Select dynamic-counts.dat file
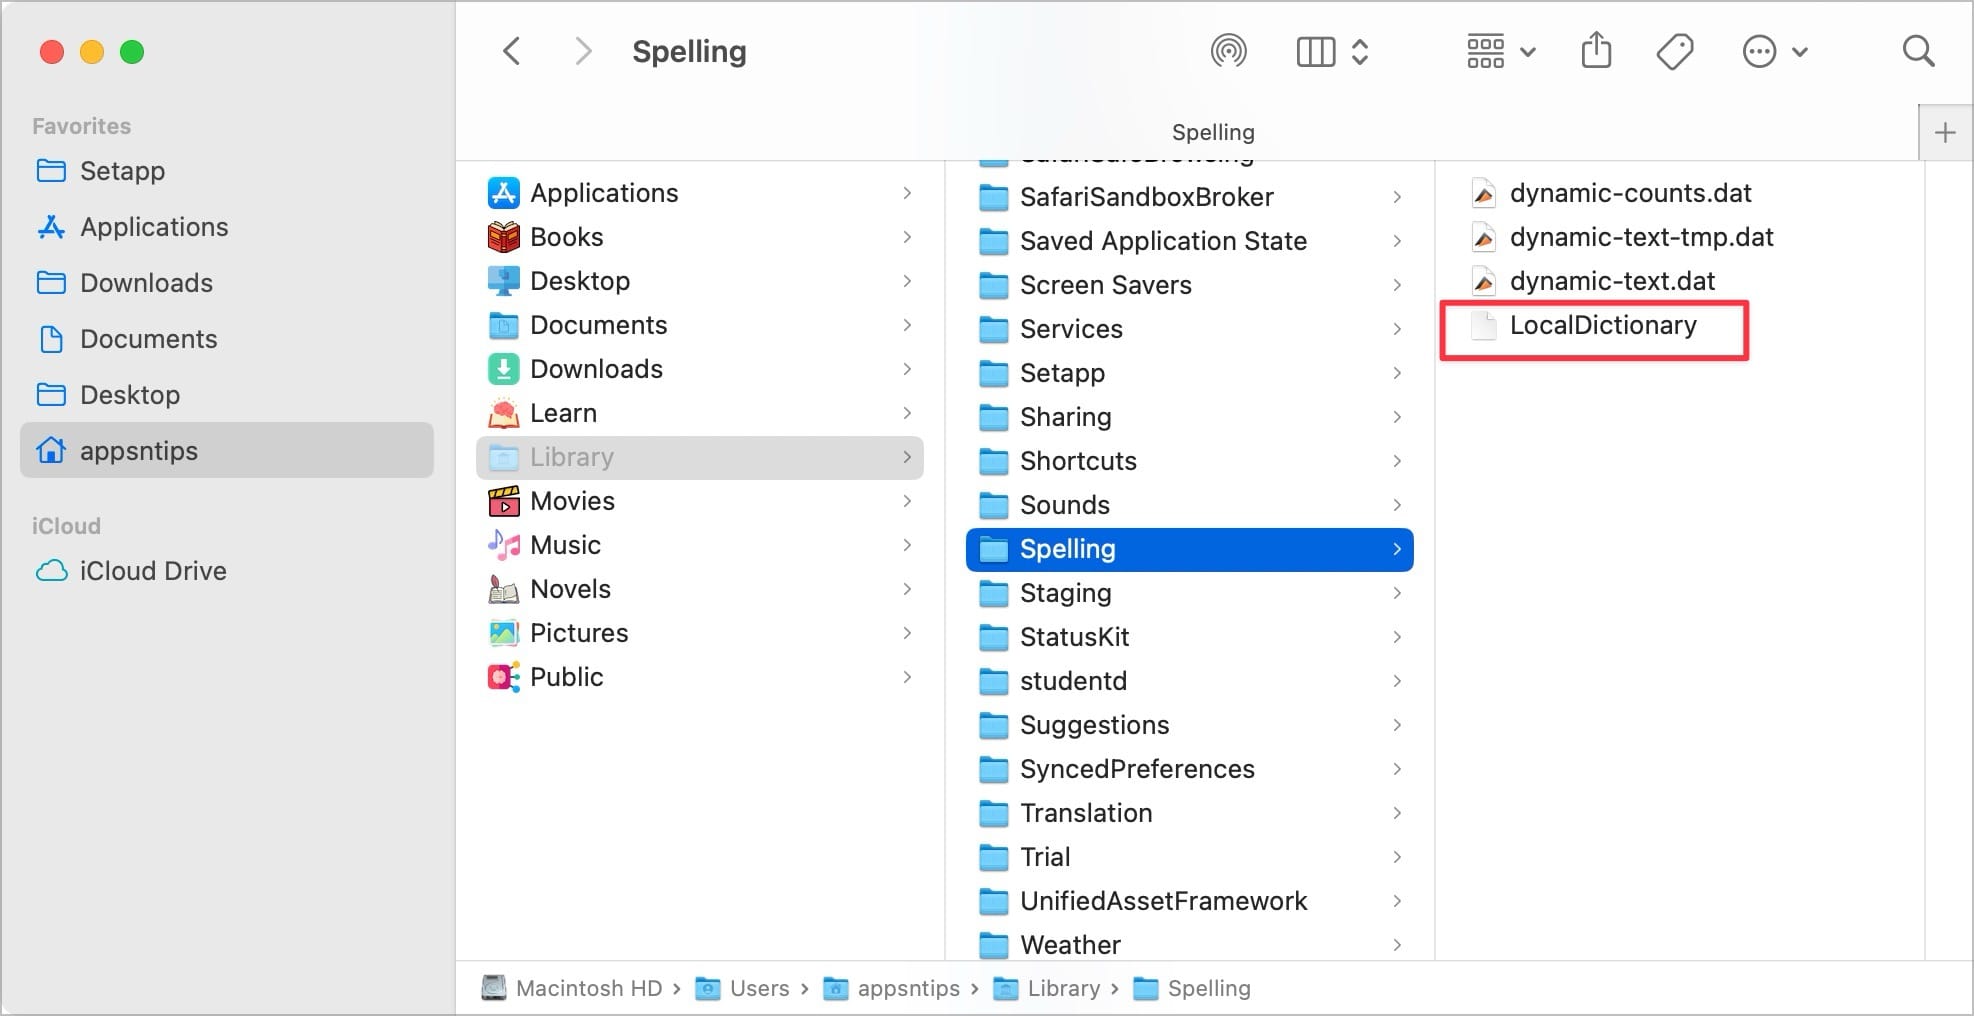Image resolution: width=1974 pixels, height=1016 pixels. click(x=1630, y=193)
